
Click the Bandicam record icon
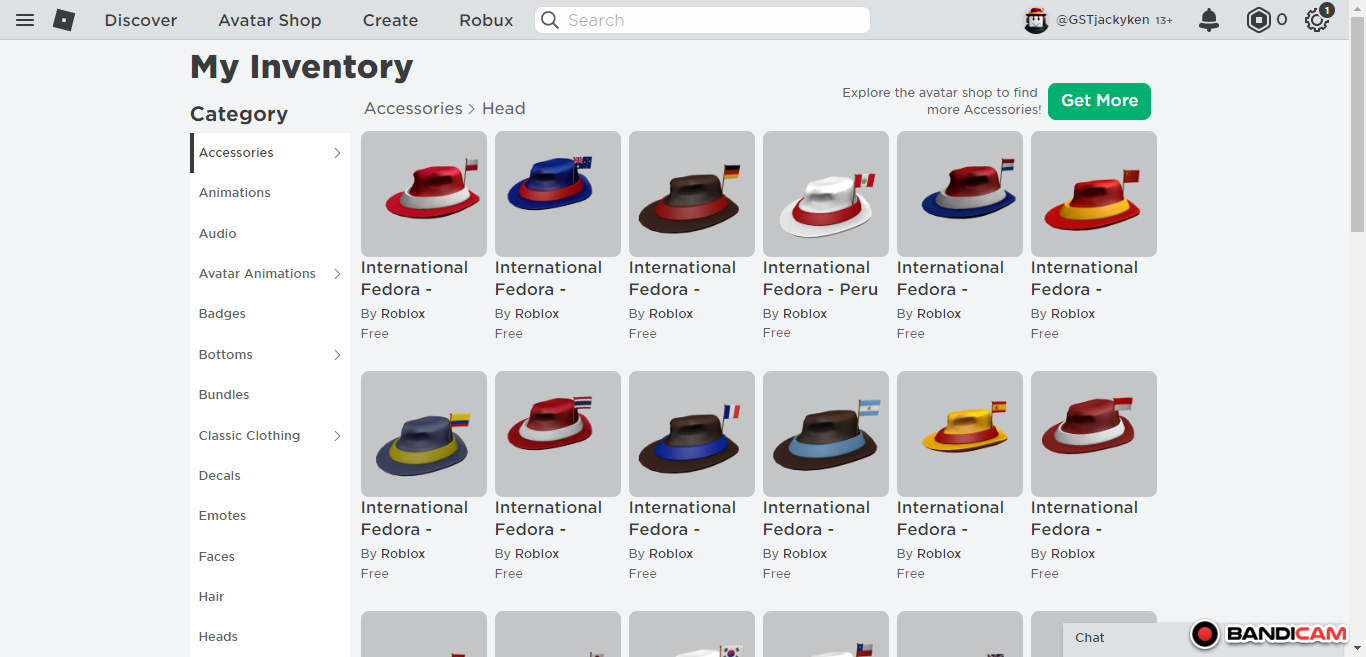pos(1205,634)
